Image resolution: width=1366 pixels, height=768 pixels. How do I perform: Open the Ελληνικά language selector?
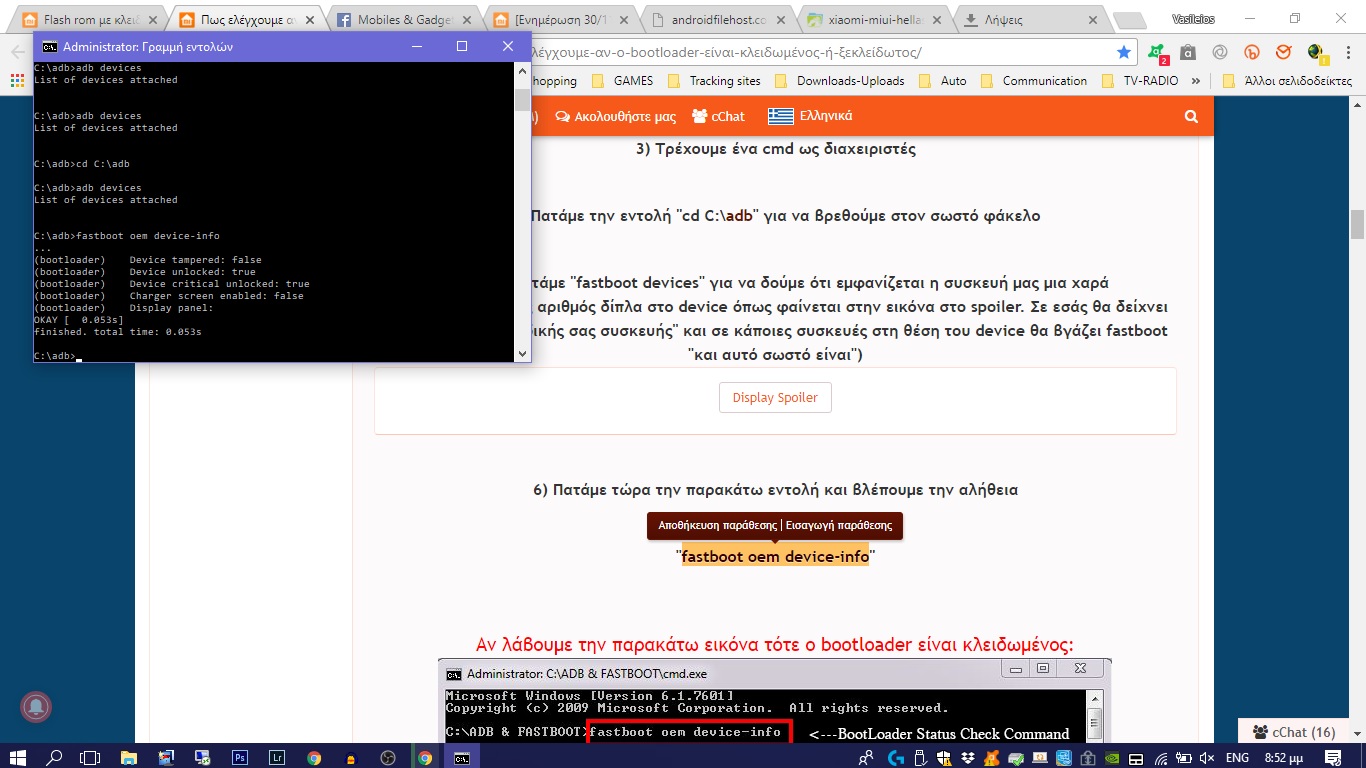(x=811, y=116)
